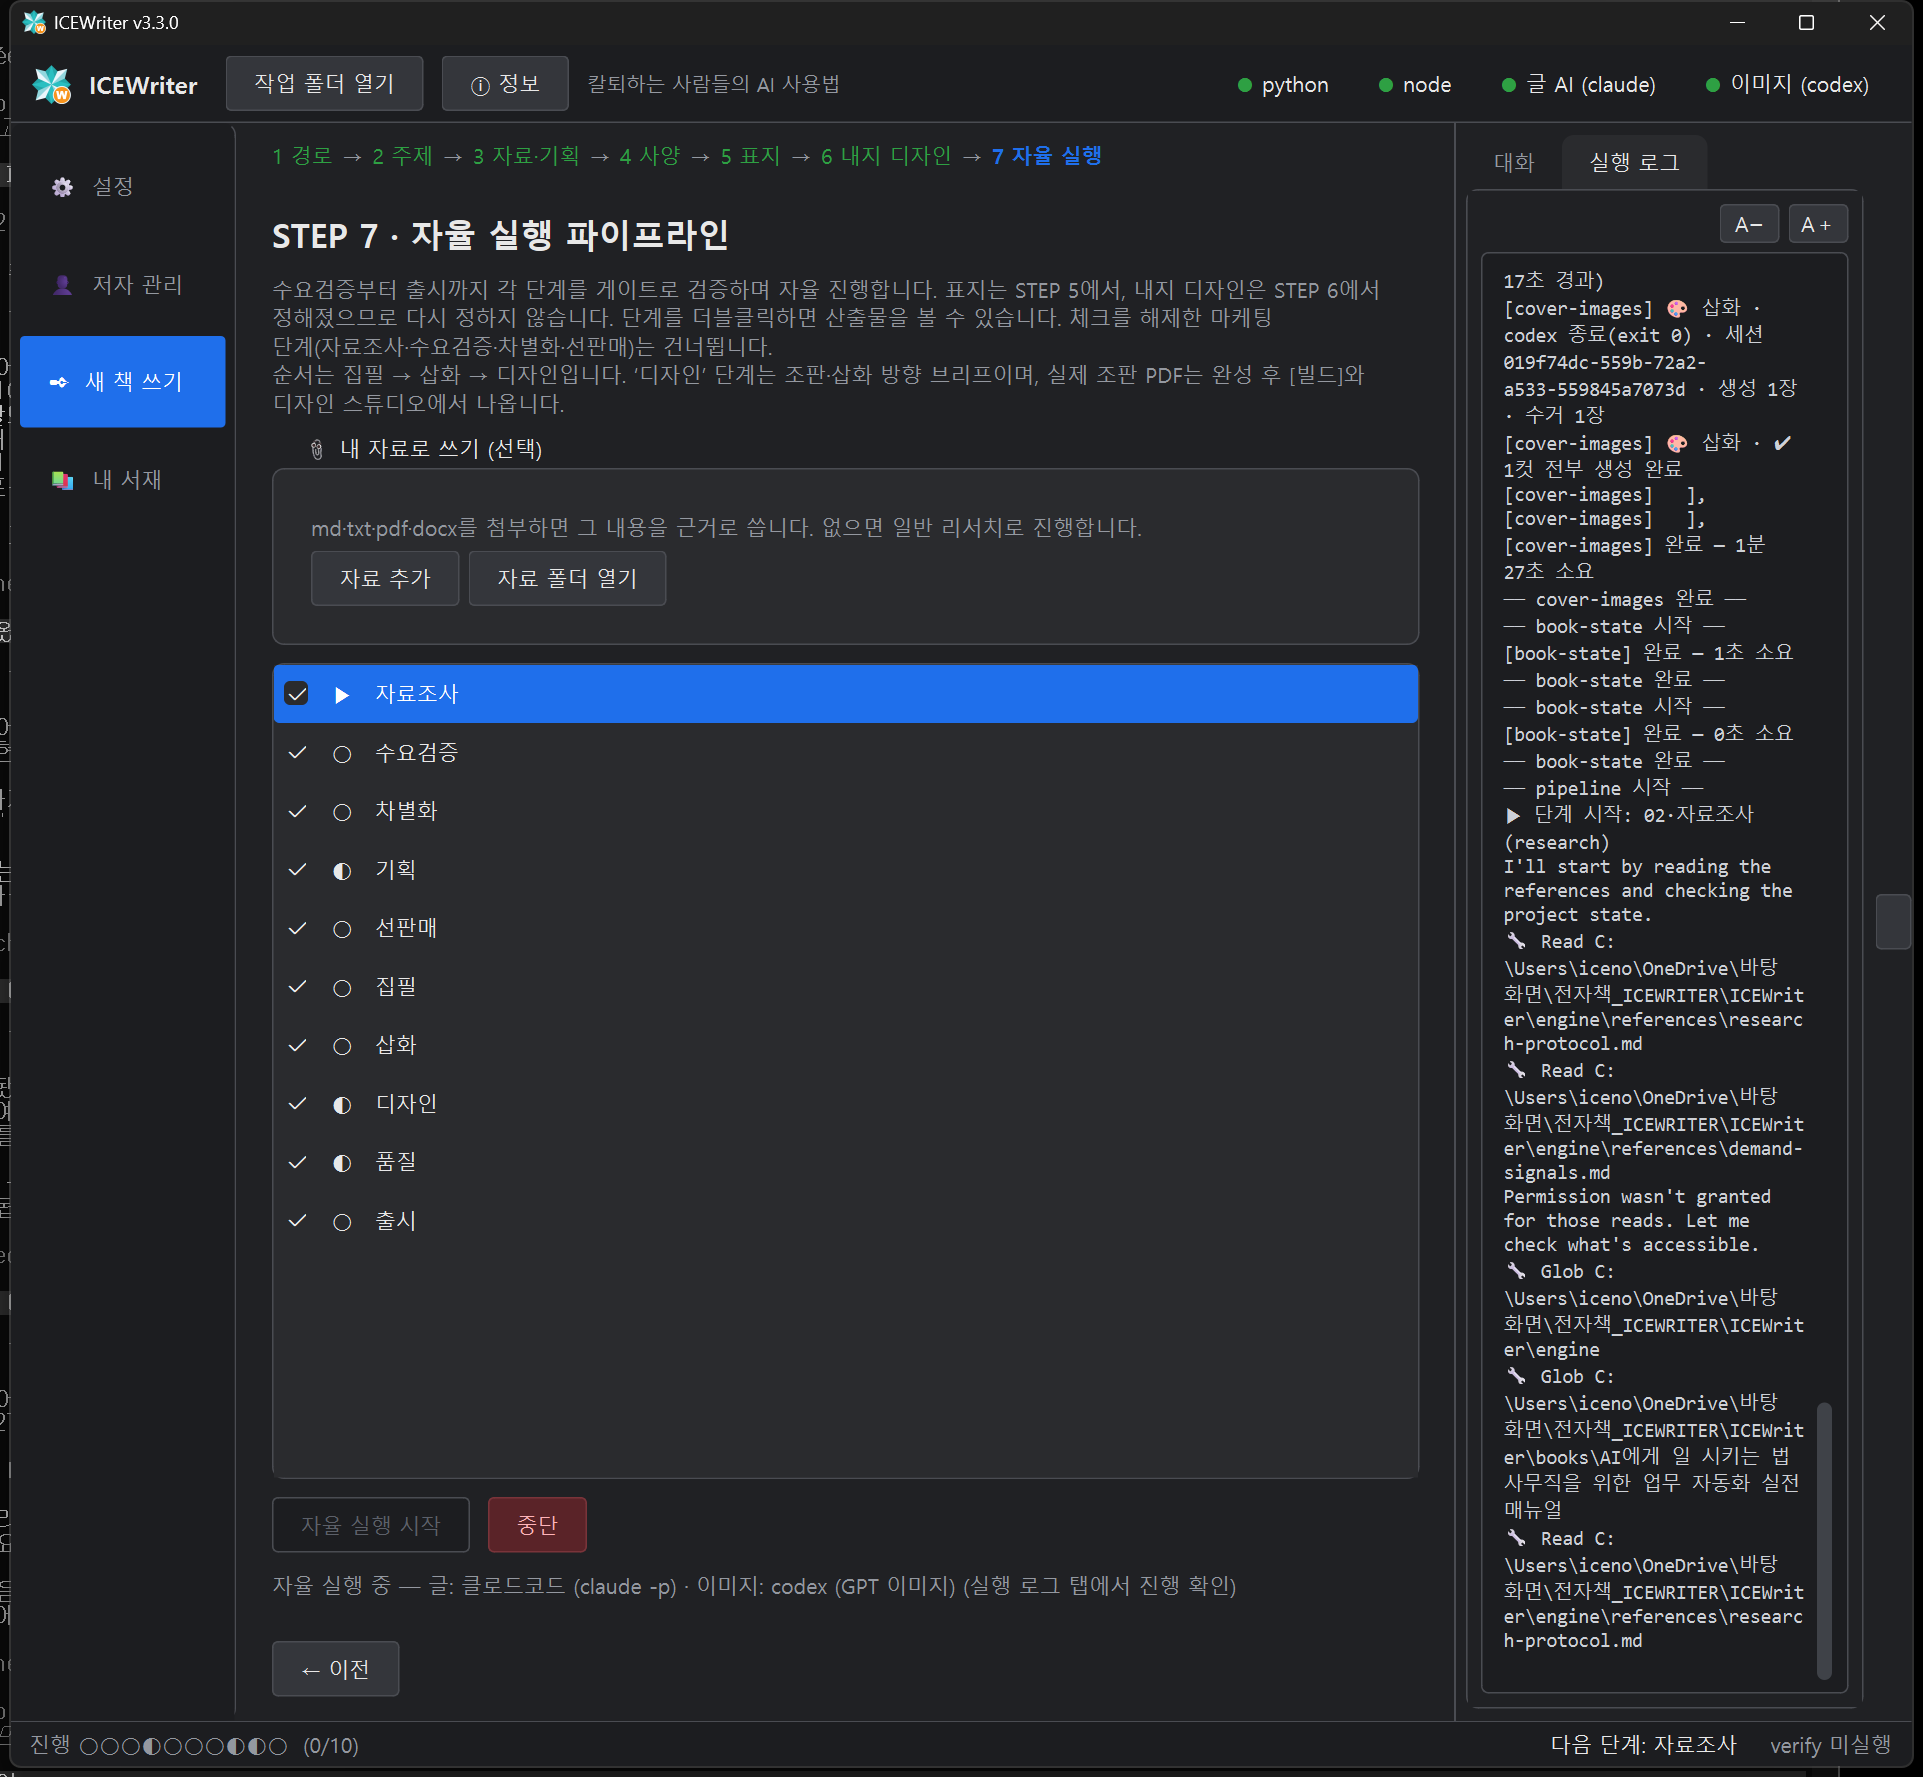Click the paperclip icon beside 내 자료로 쓰기
Image resolution: width=1923 pixels, height=1777 pixels.
pyautogui.click(x=317, y=449)
